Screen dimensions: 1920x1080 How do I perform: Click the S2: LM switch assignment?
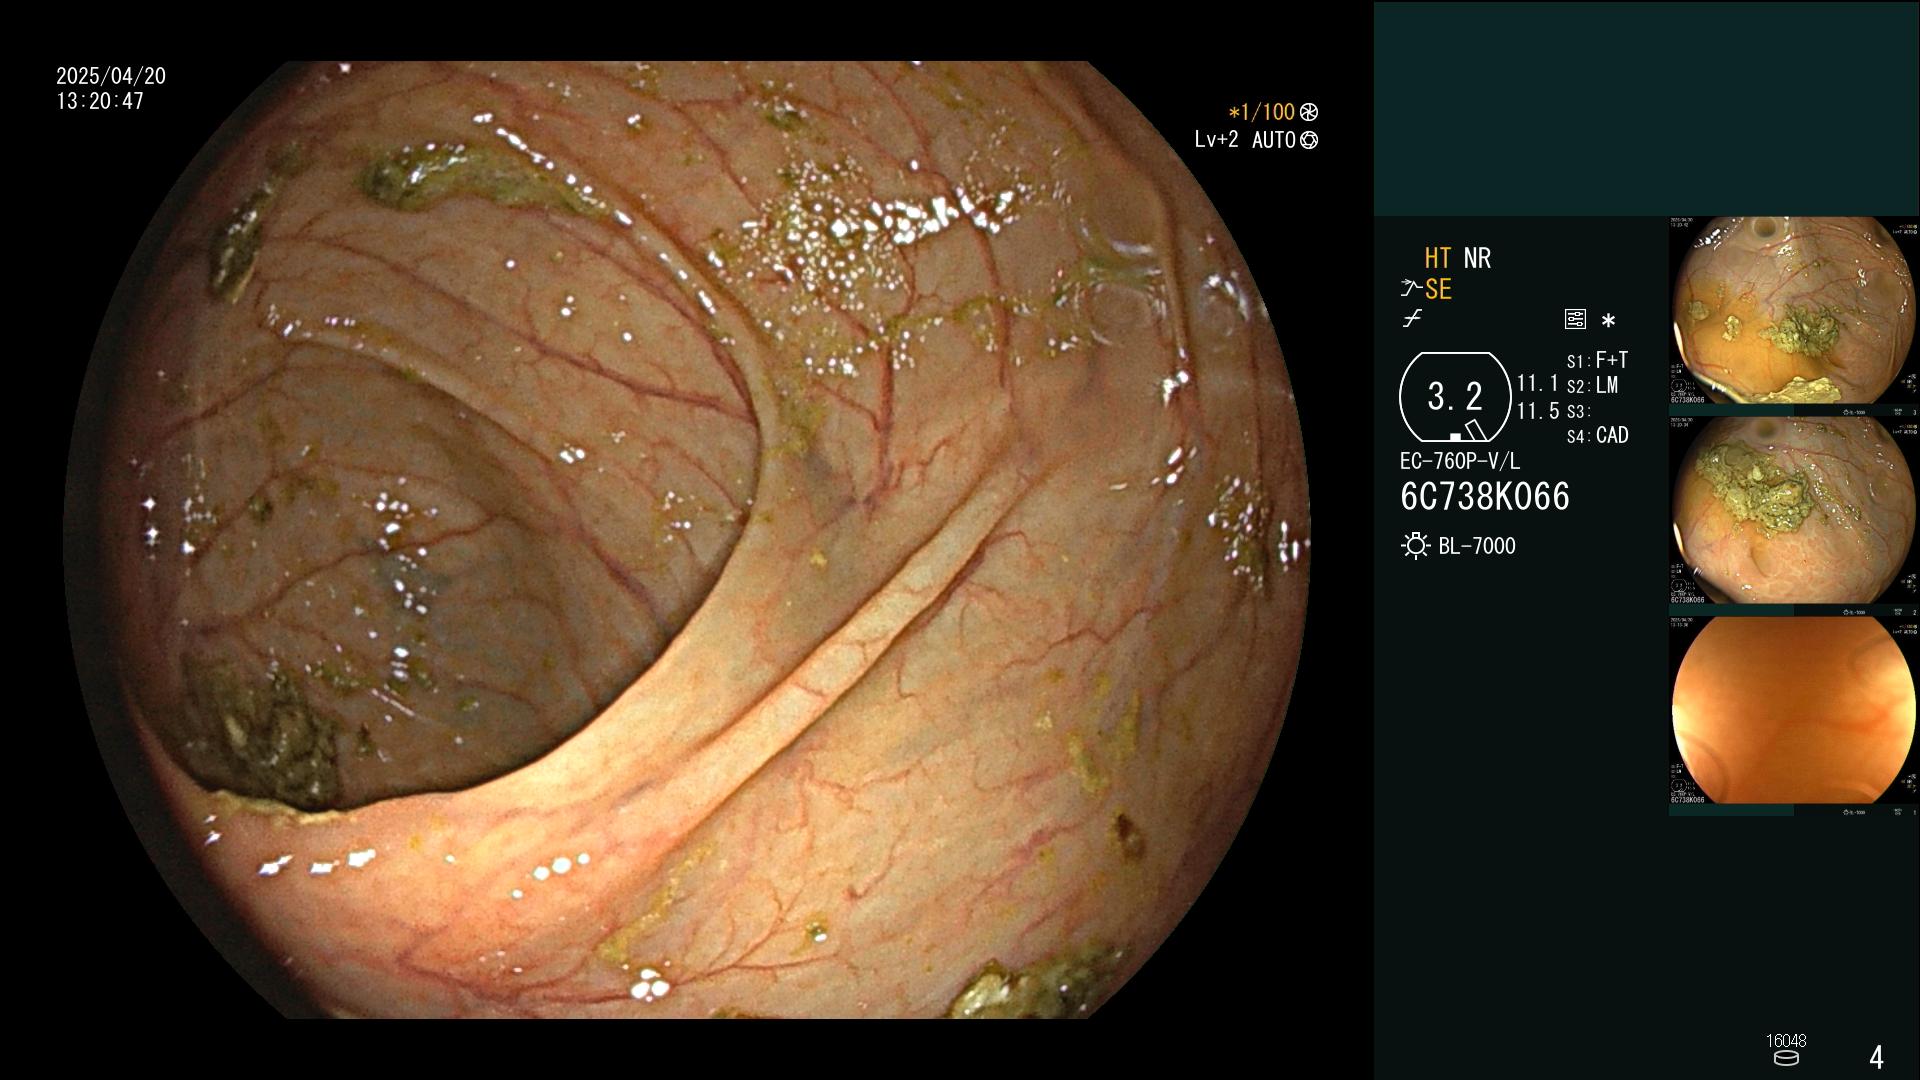1592,385
